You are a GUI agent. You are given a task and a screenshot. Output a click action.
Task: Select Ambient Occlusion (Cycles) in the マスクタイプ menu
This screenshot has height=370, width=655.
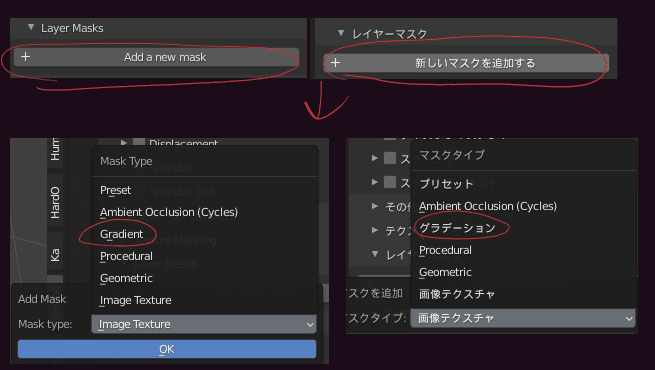point(488,206)
